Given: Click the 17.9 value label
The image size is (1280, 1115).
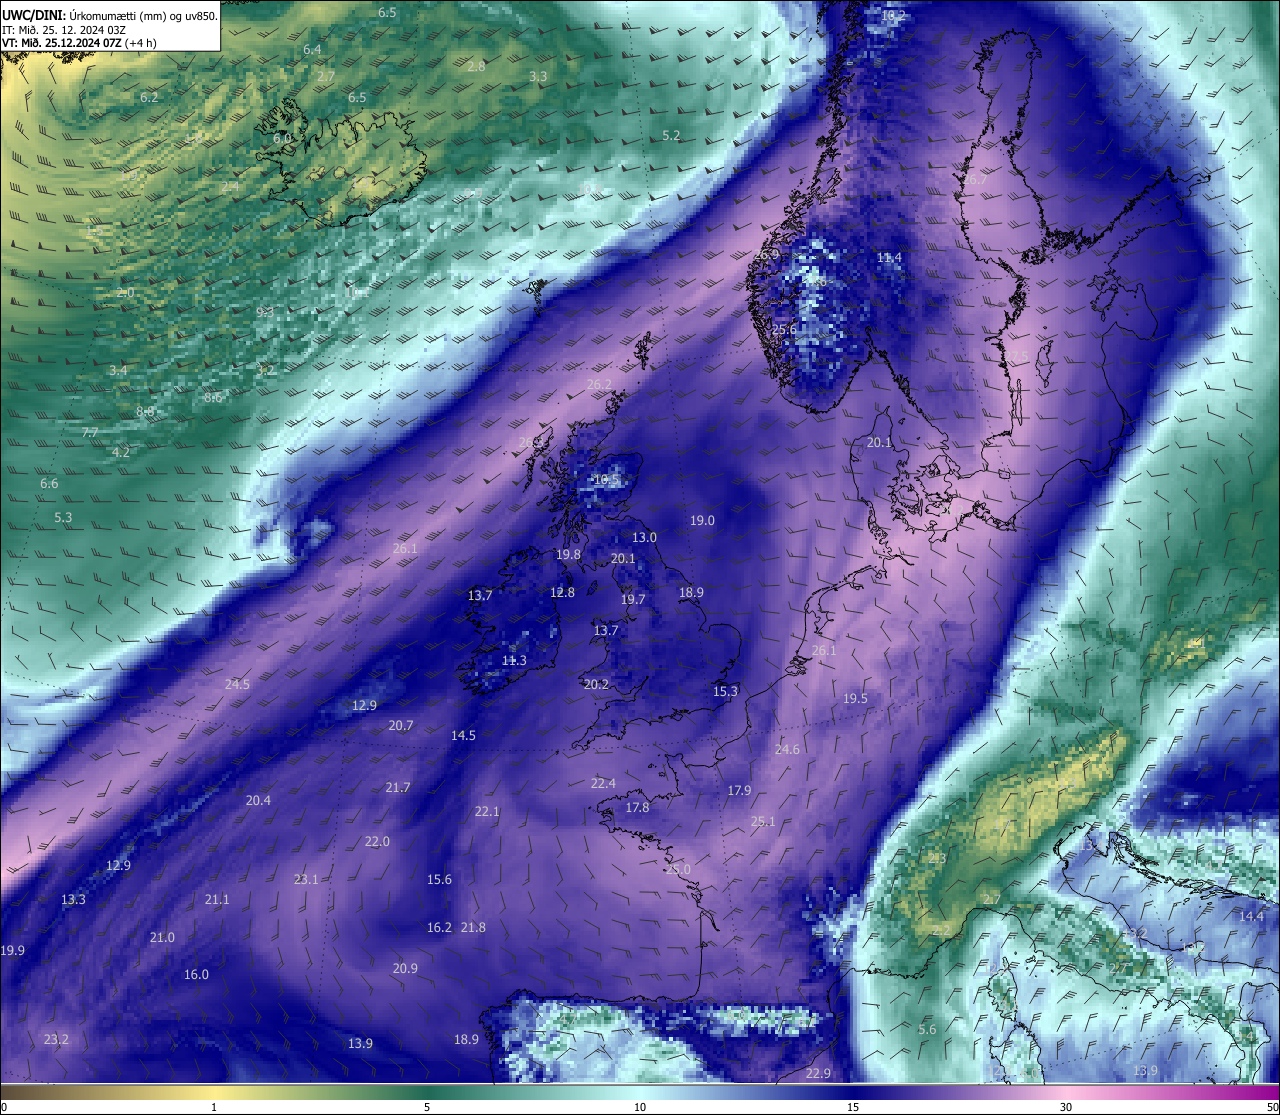Looking at the screenshot, I should click(x=739, y=790).
